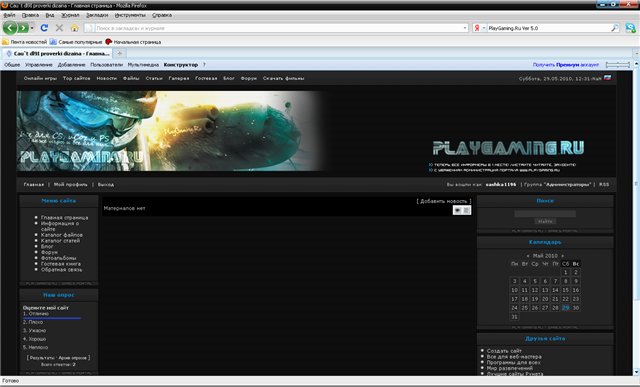Screen dimensions: 640x387
Task: Open Каталог файлов in site menu
Action: pyautogui.click(x=62, y=235)
